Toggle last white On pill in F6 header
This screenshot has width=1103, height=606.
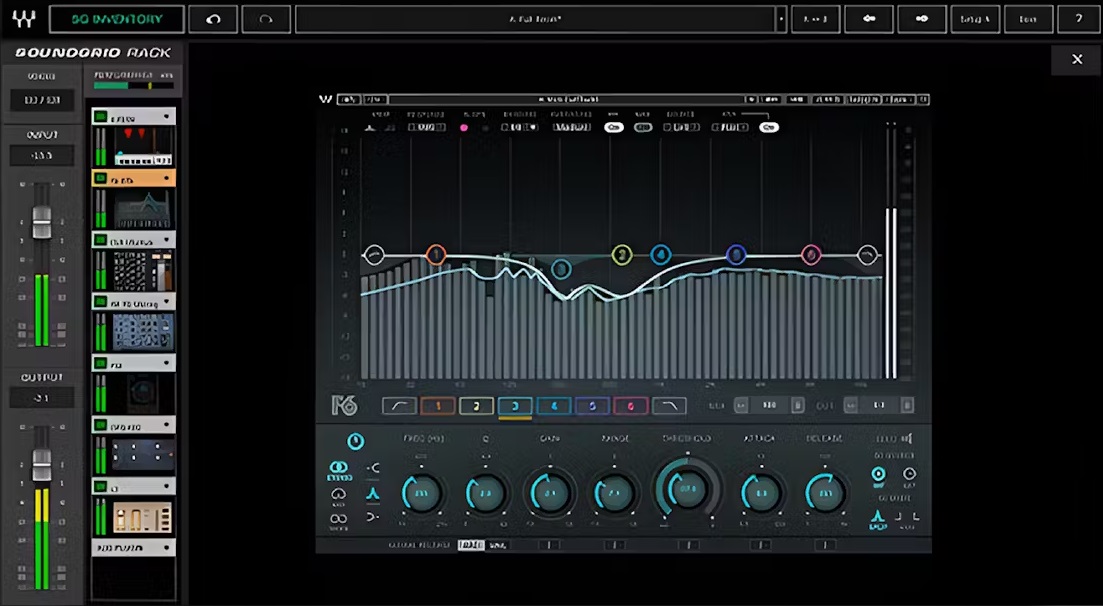pyautogui.click(x=769, y=127)
